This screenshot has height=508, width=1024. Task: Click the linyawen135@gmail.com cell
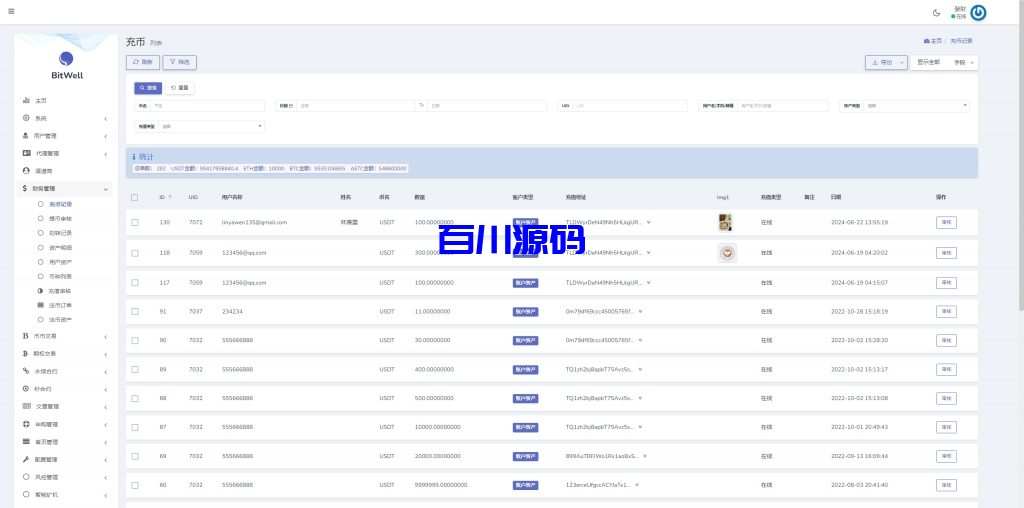point(254,222)
